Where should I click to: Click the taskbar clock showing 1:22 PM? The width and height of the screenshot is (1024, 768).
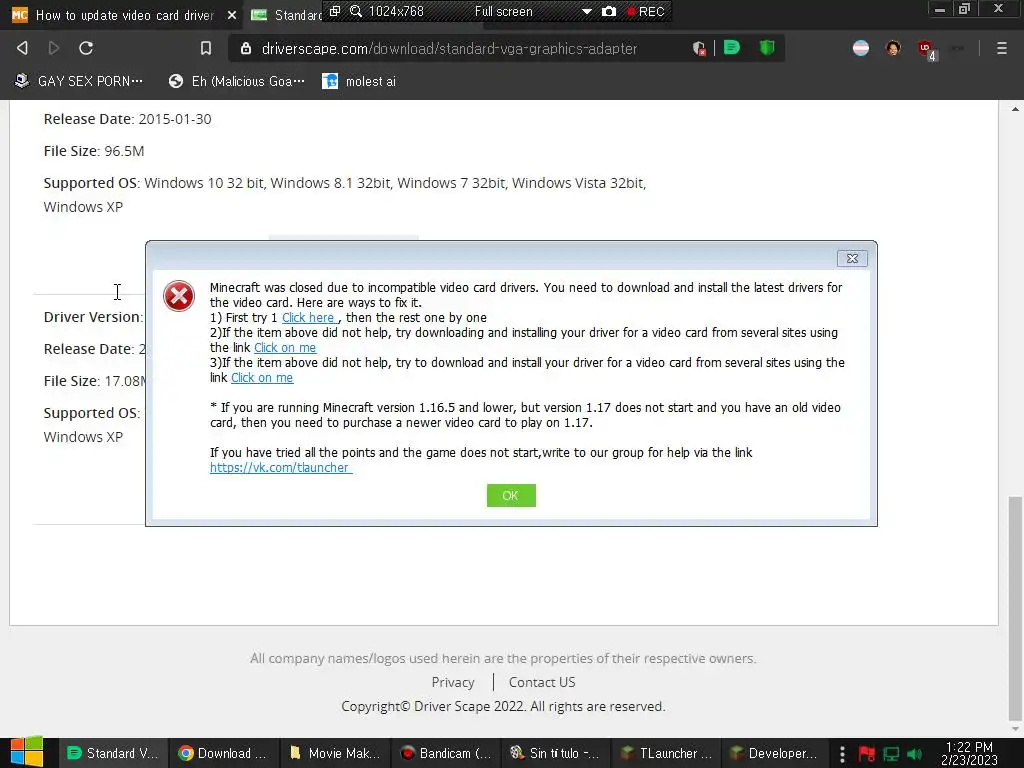969,753
